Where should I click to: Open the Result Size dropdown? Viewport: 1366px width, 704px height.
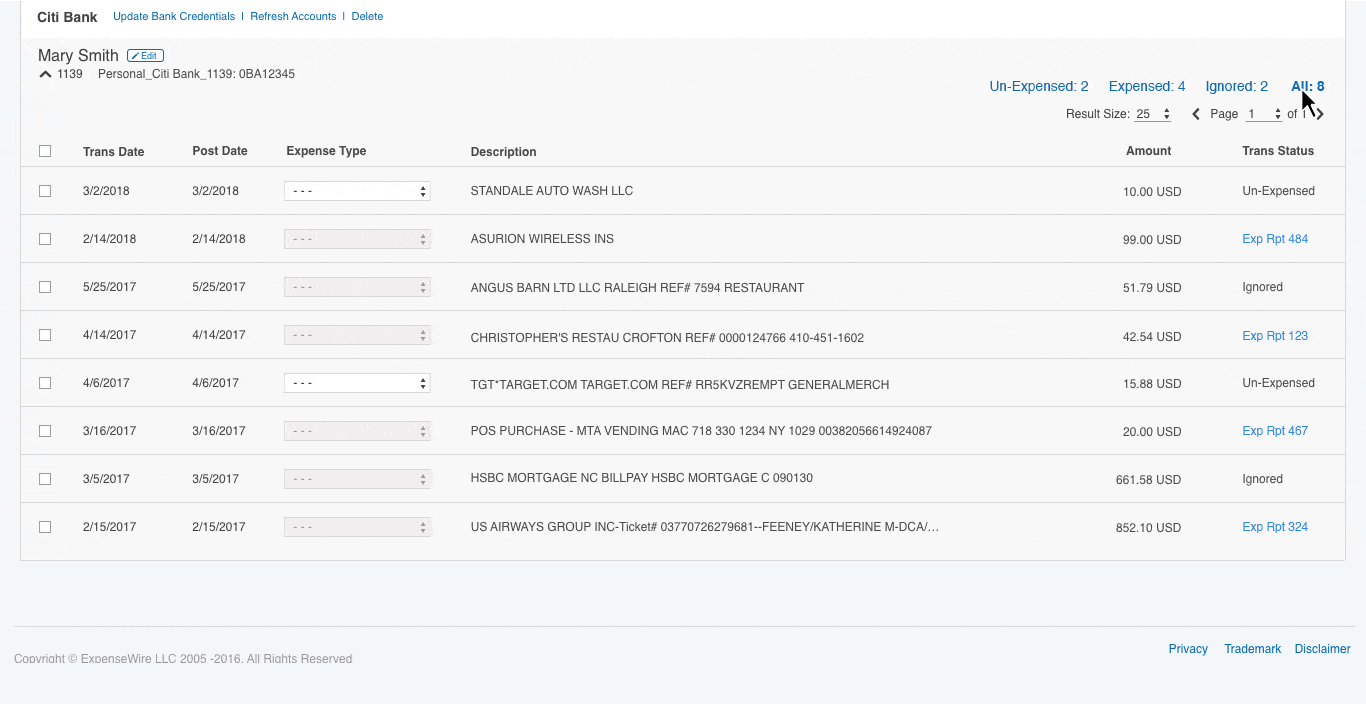(x=1153, y=114)
